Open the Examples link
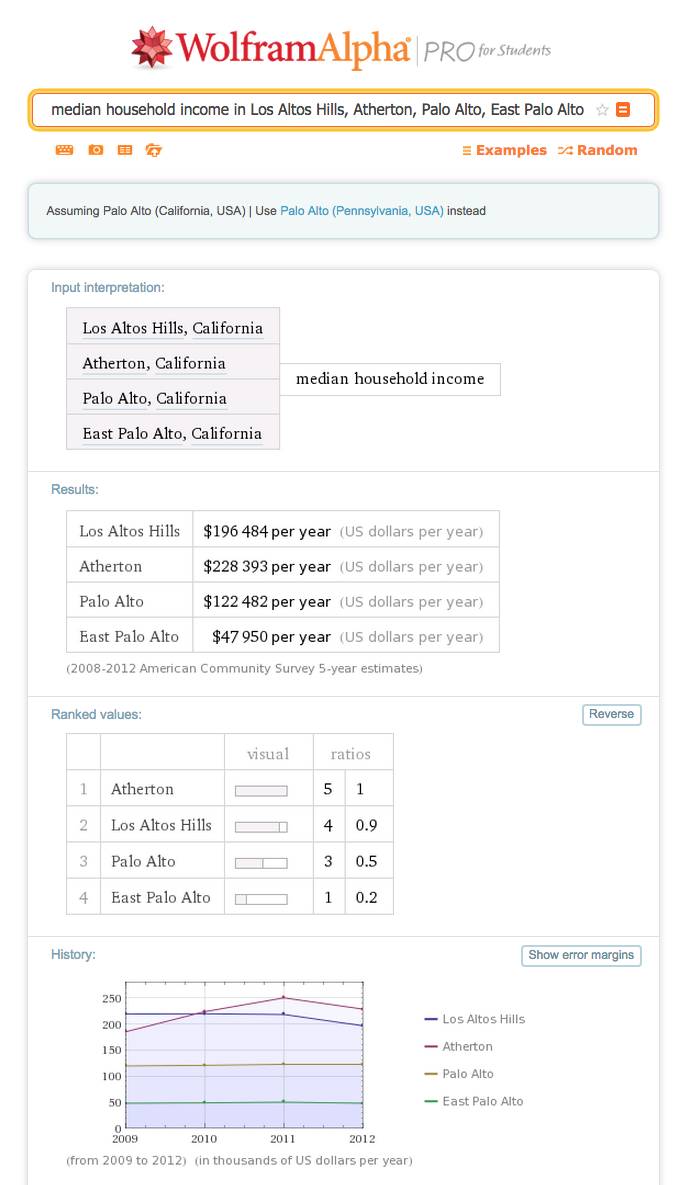 [x=504, y=150]
